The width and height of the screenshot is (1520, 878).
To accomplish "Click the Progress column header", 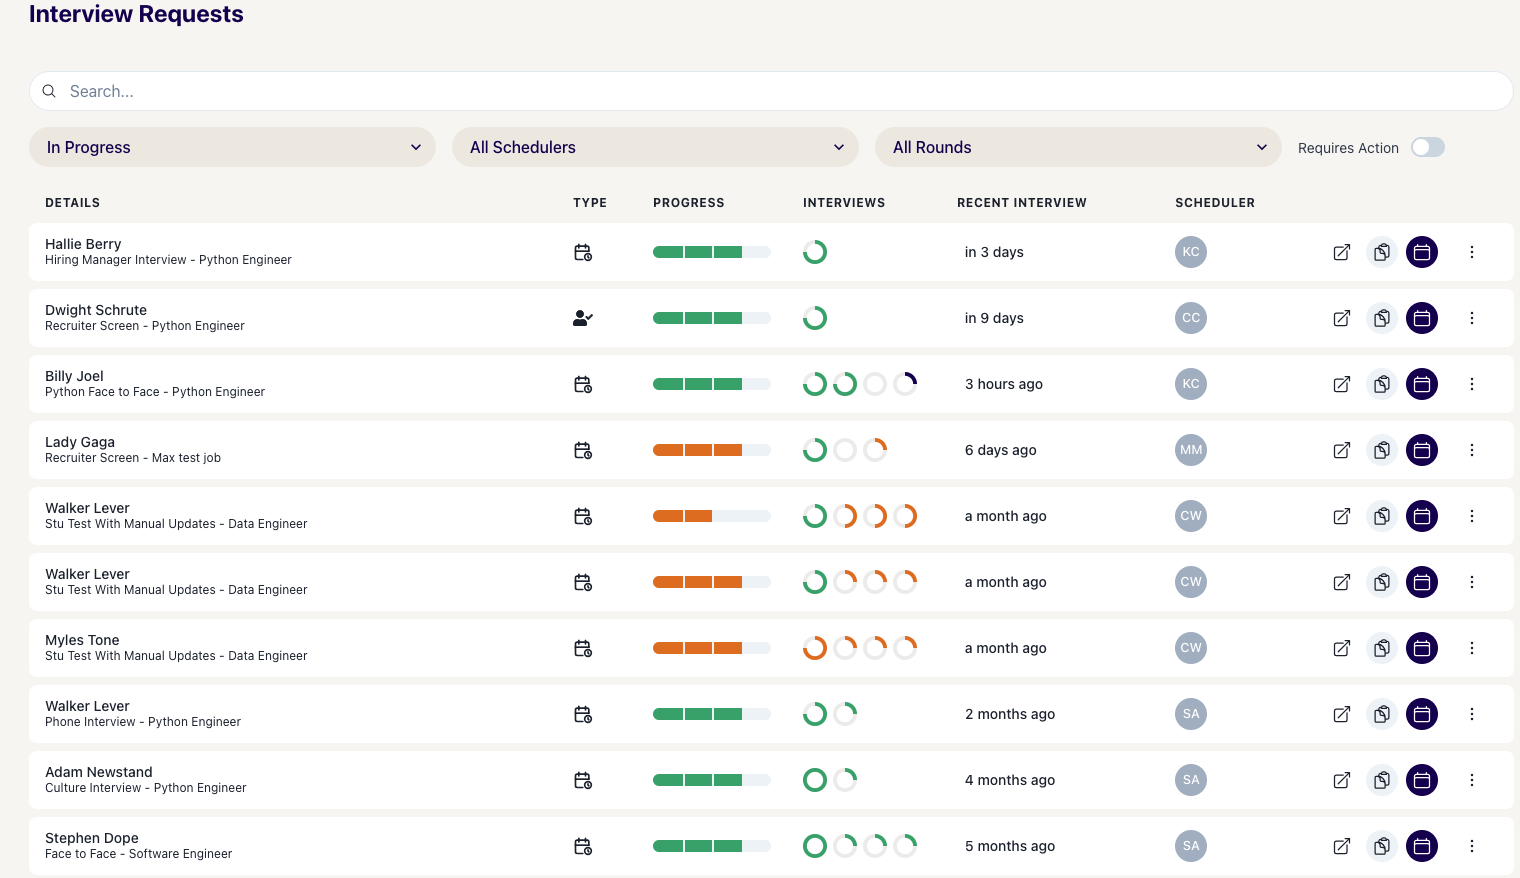I will coord(688,203).
